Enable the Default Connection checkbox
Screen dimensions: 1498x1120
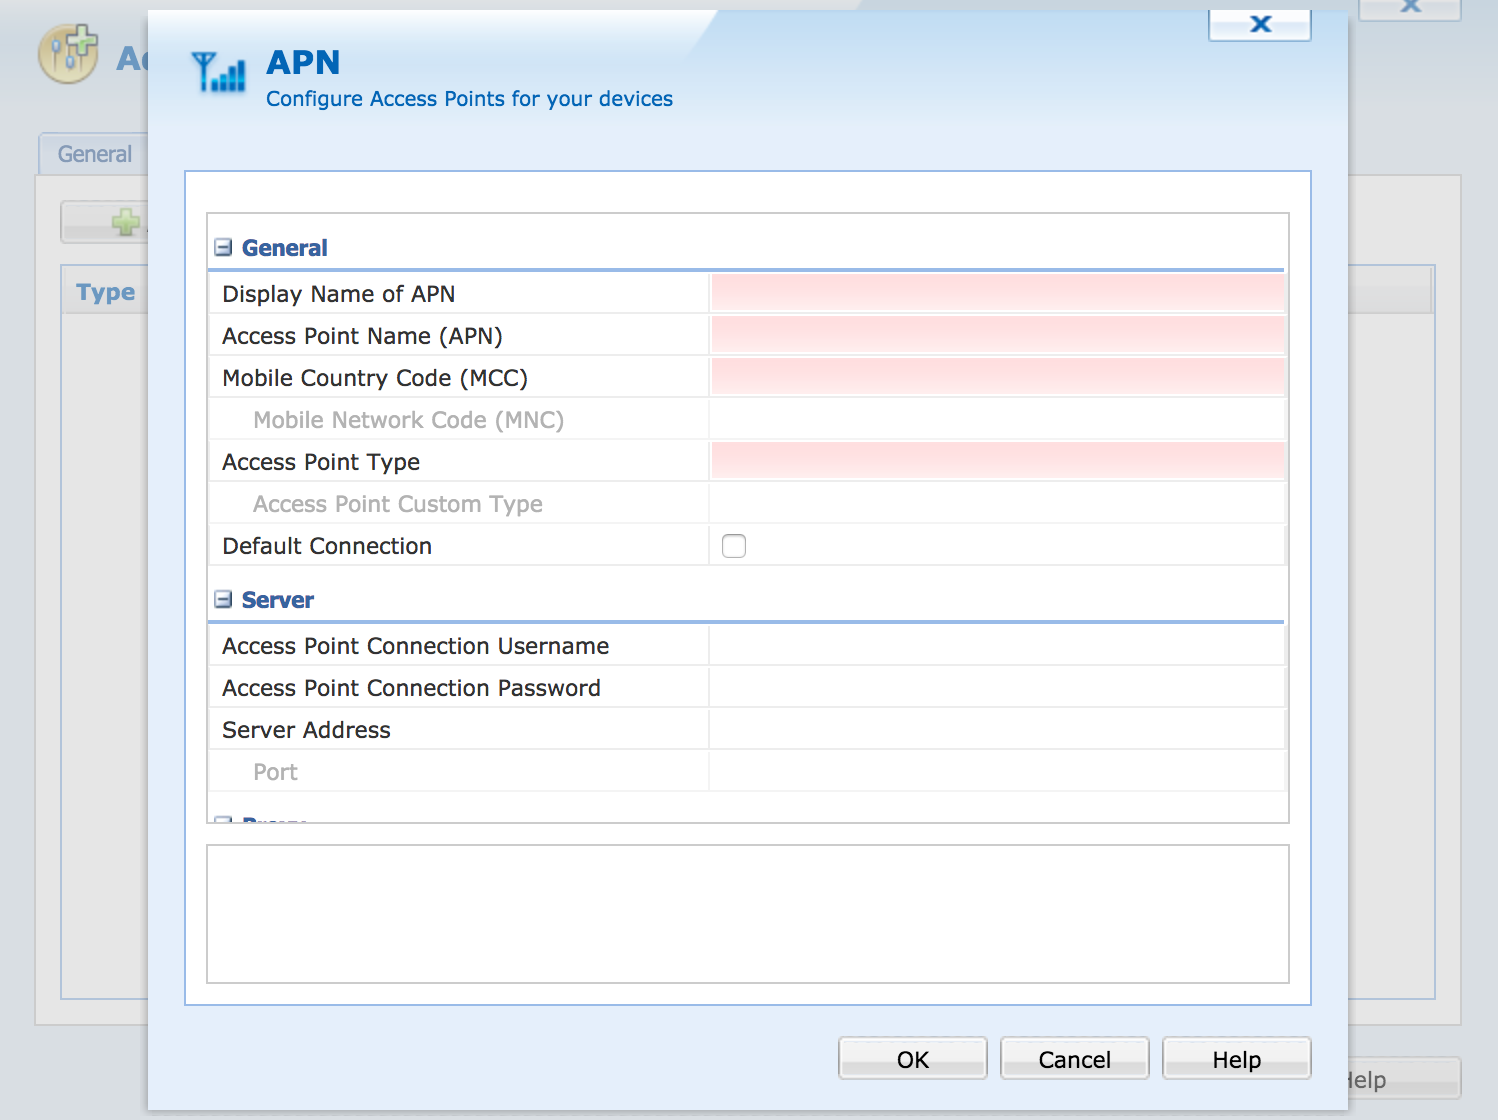click(x=734, y=546)
